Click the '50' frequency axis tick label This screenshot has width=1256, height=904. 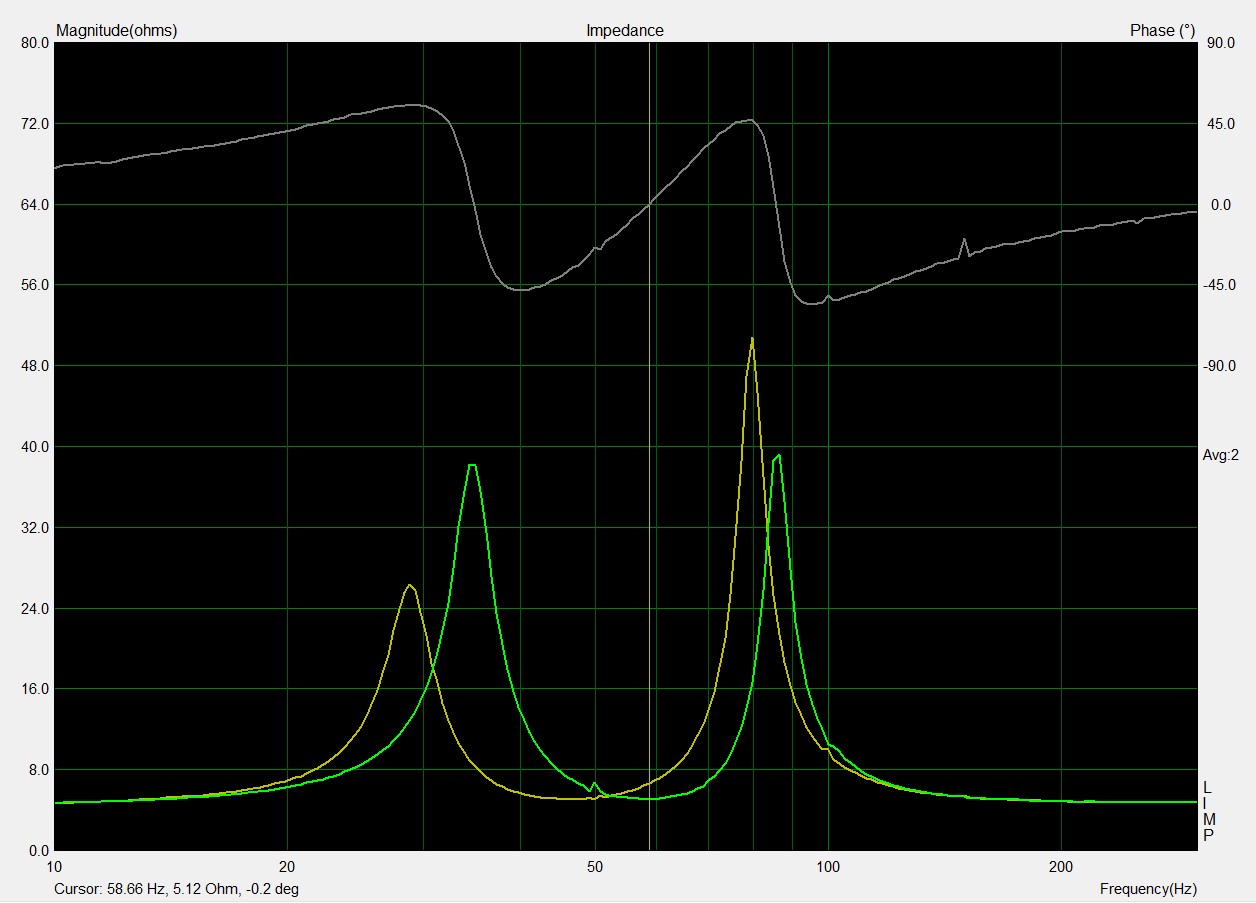[595, 866]
